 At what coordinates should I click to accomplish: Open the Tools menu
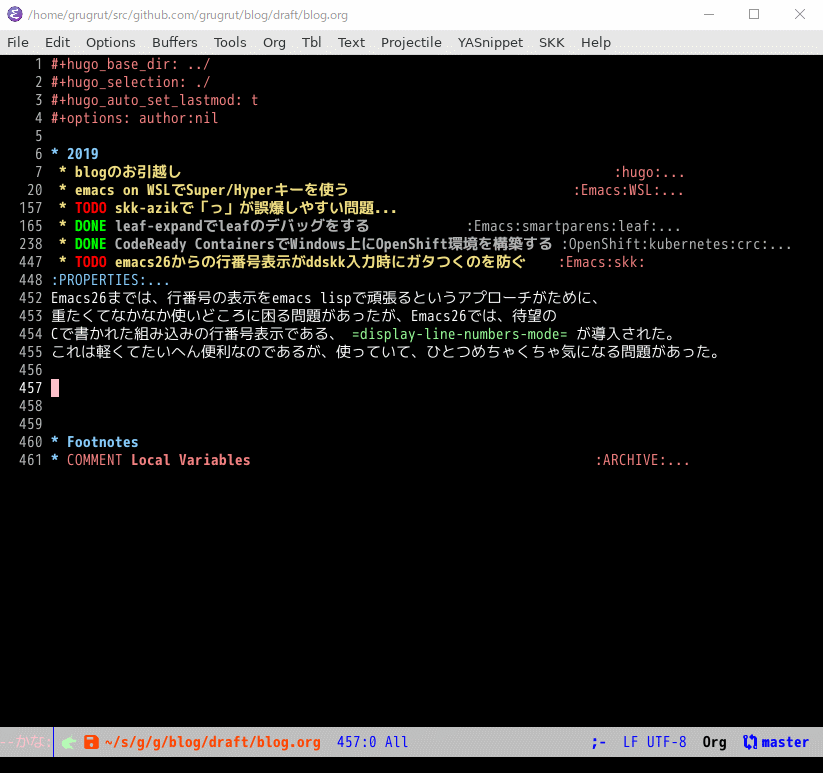(x=230, y=42)
